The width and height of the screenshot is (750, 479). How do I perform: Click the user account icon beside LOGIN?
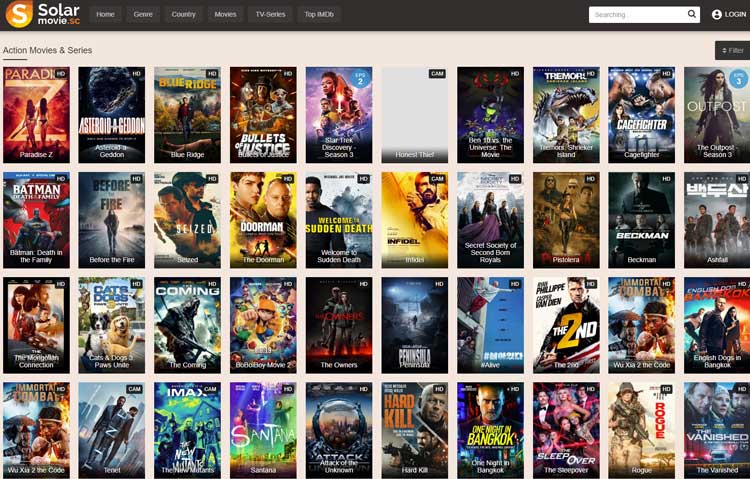pos(716,14)
